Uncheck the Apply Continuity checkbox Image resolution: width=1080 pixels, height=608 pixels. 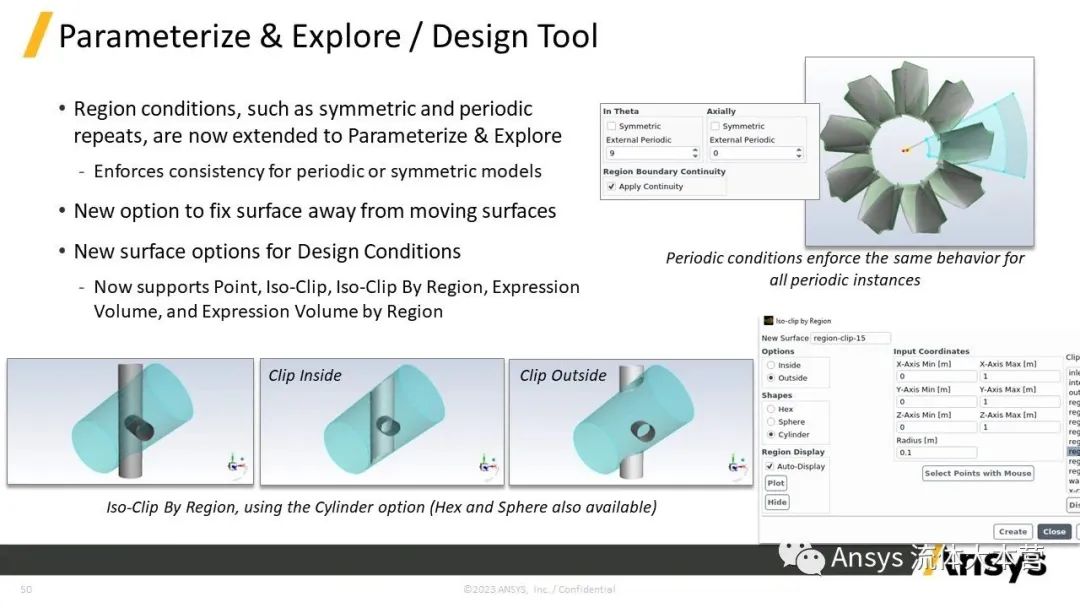click(612, 187)
